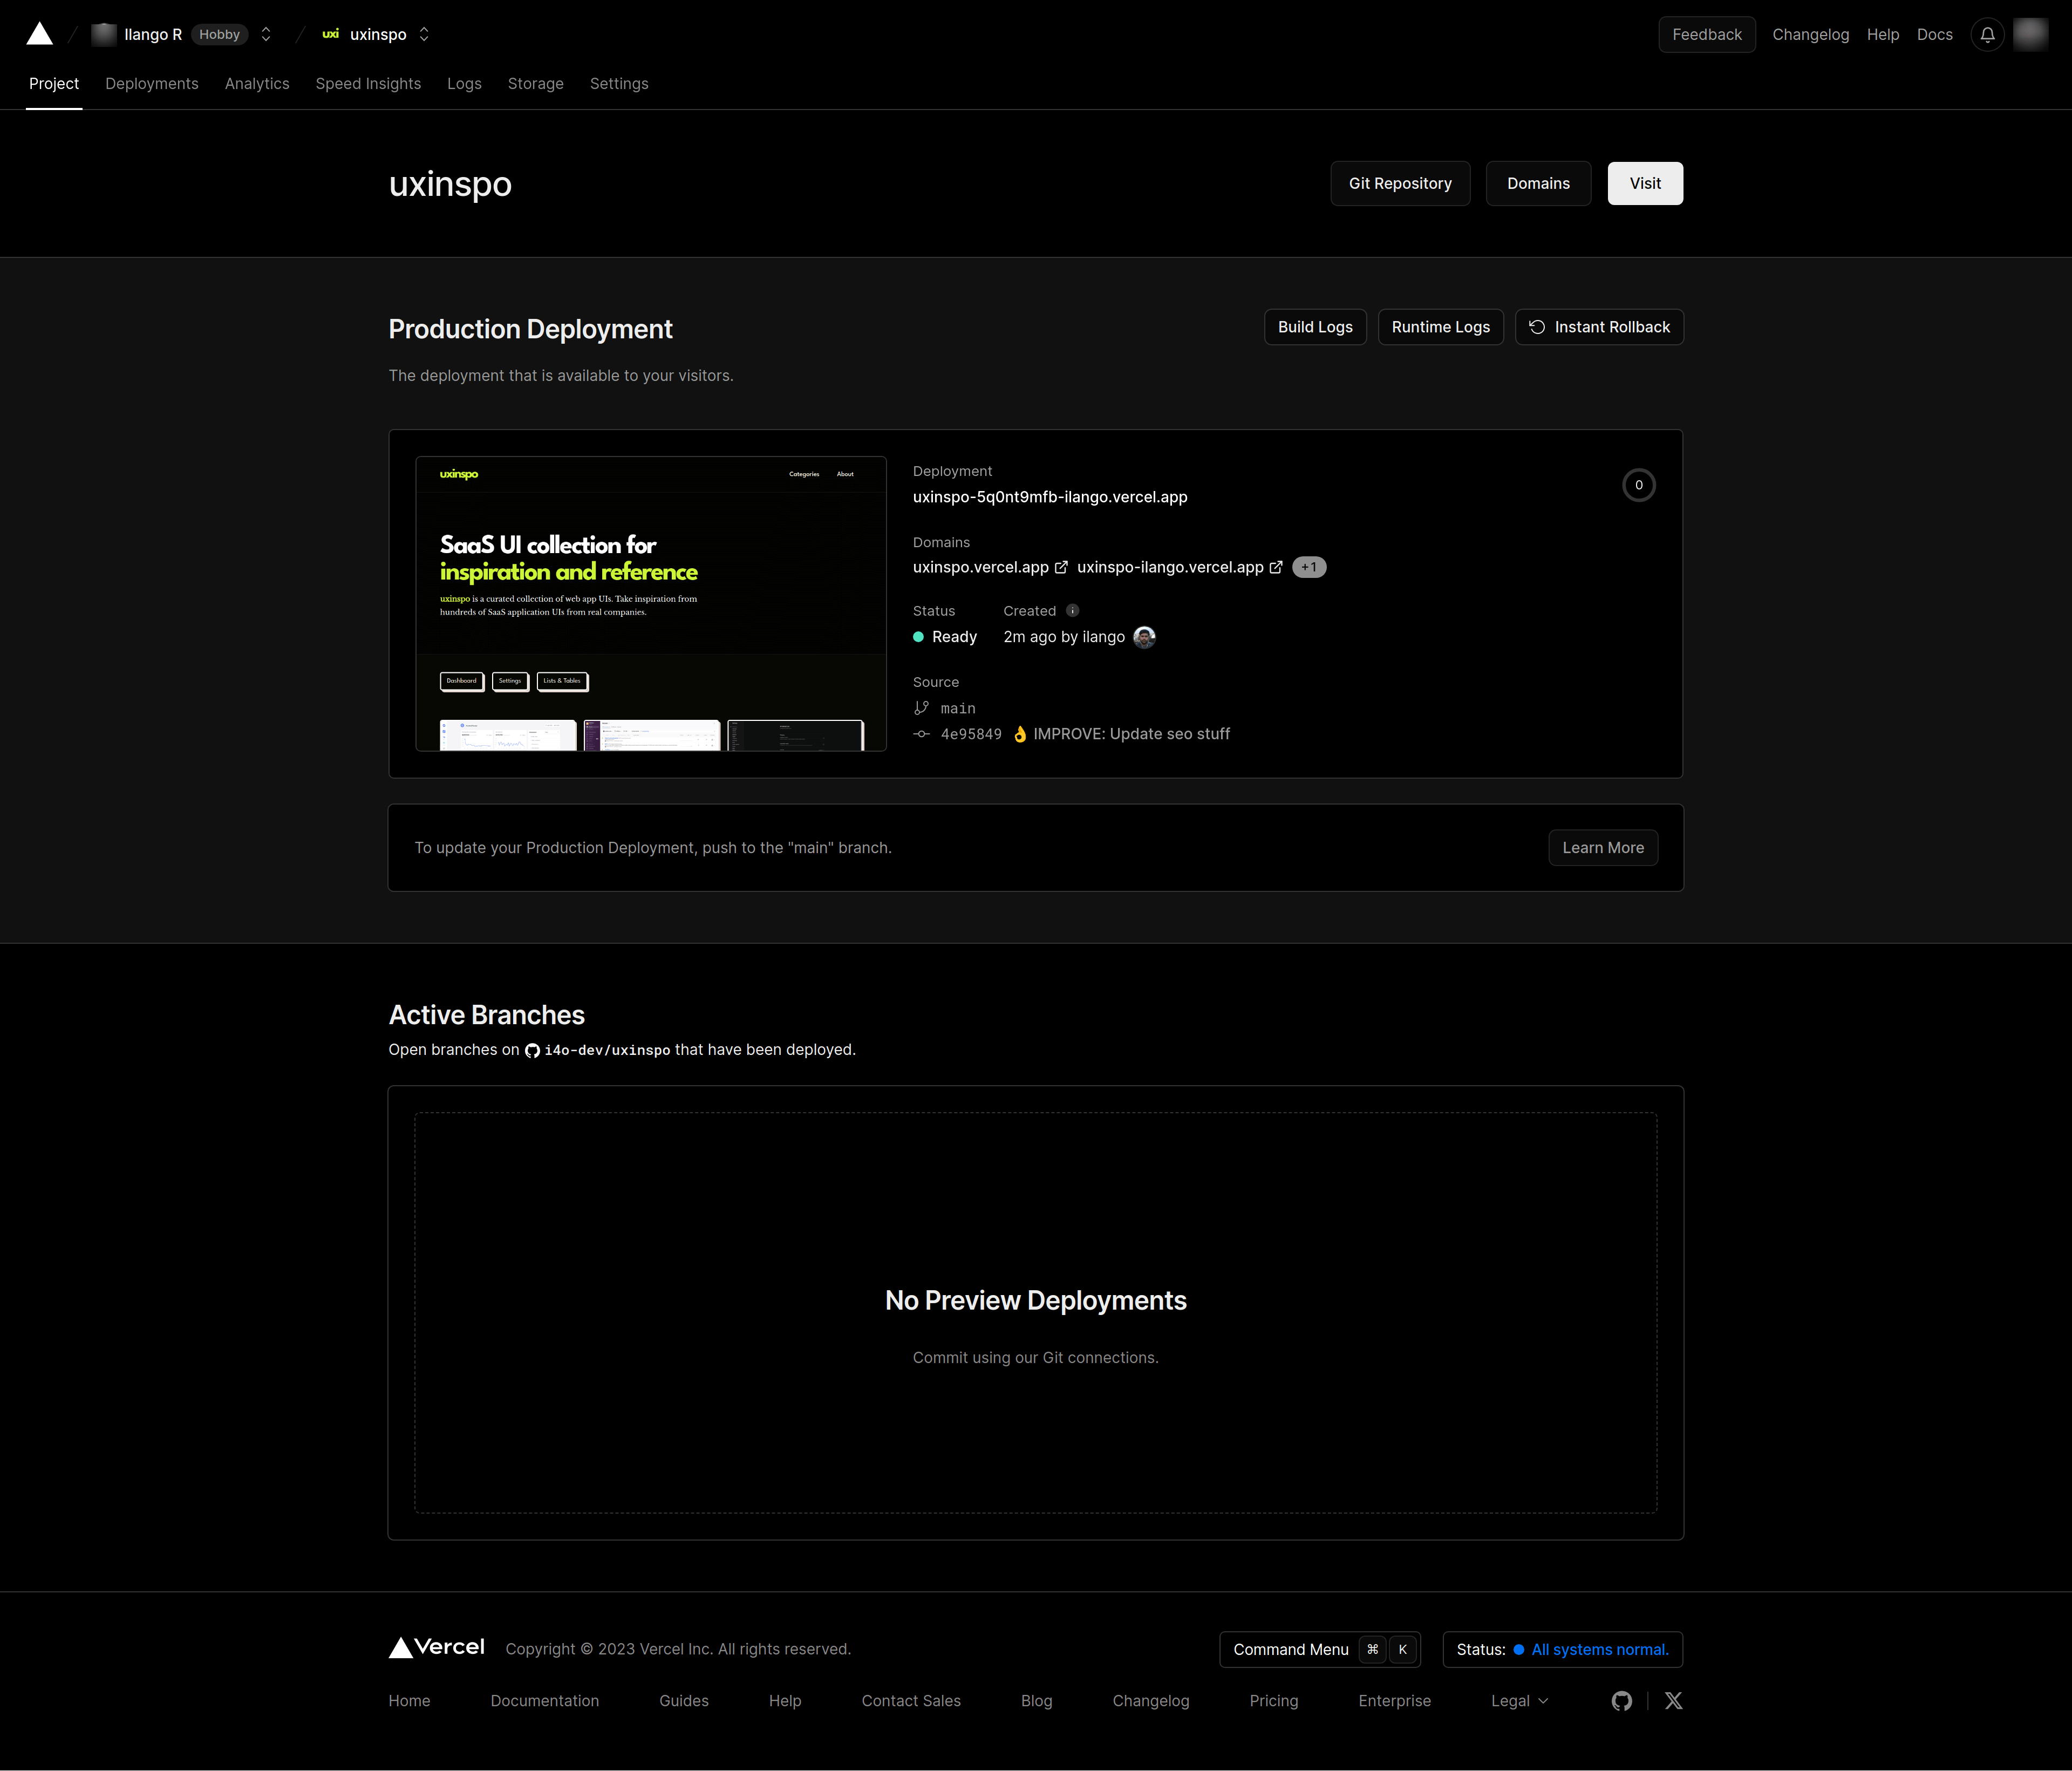
Task: Open the i4o-dev/uxinspo repository link
Action: [607, 1050]
